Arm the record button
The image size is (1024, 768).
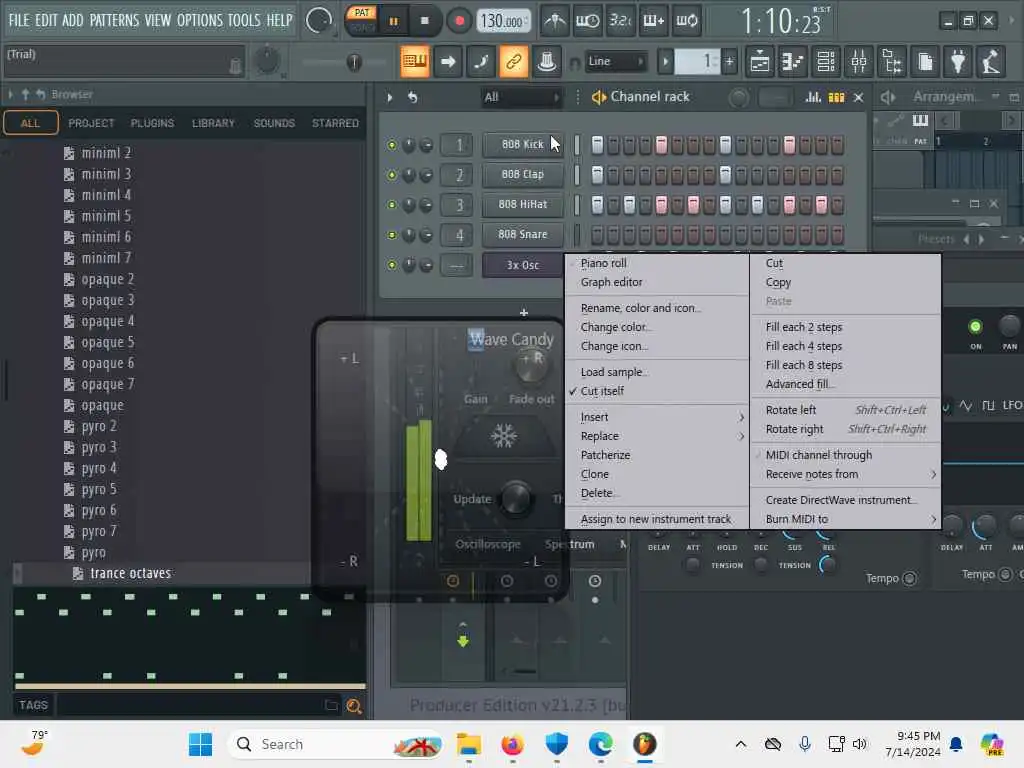click(460, 21)
